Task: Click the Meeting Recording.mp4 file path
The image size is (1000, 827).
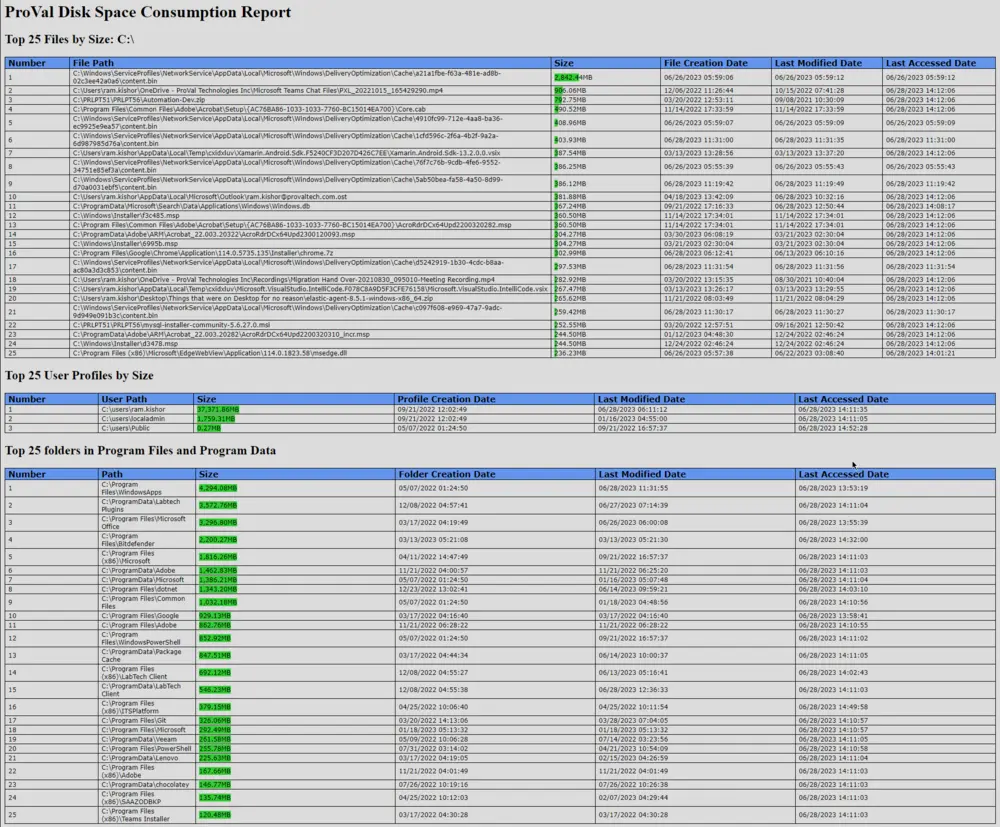Action: (284, 279)
